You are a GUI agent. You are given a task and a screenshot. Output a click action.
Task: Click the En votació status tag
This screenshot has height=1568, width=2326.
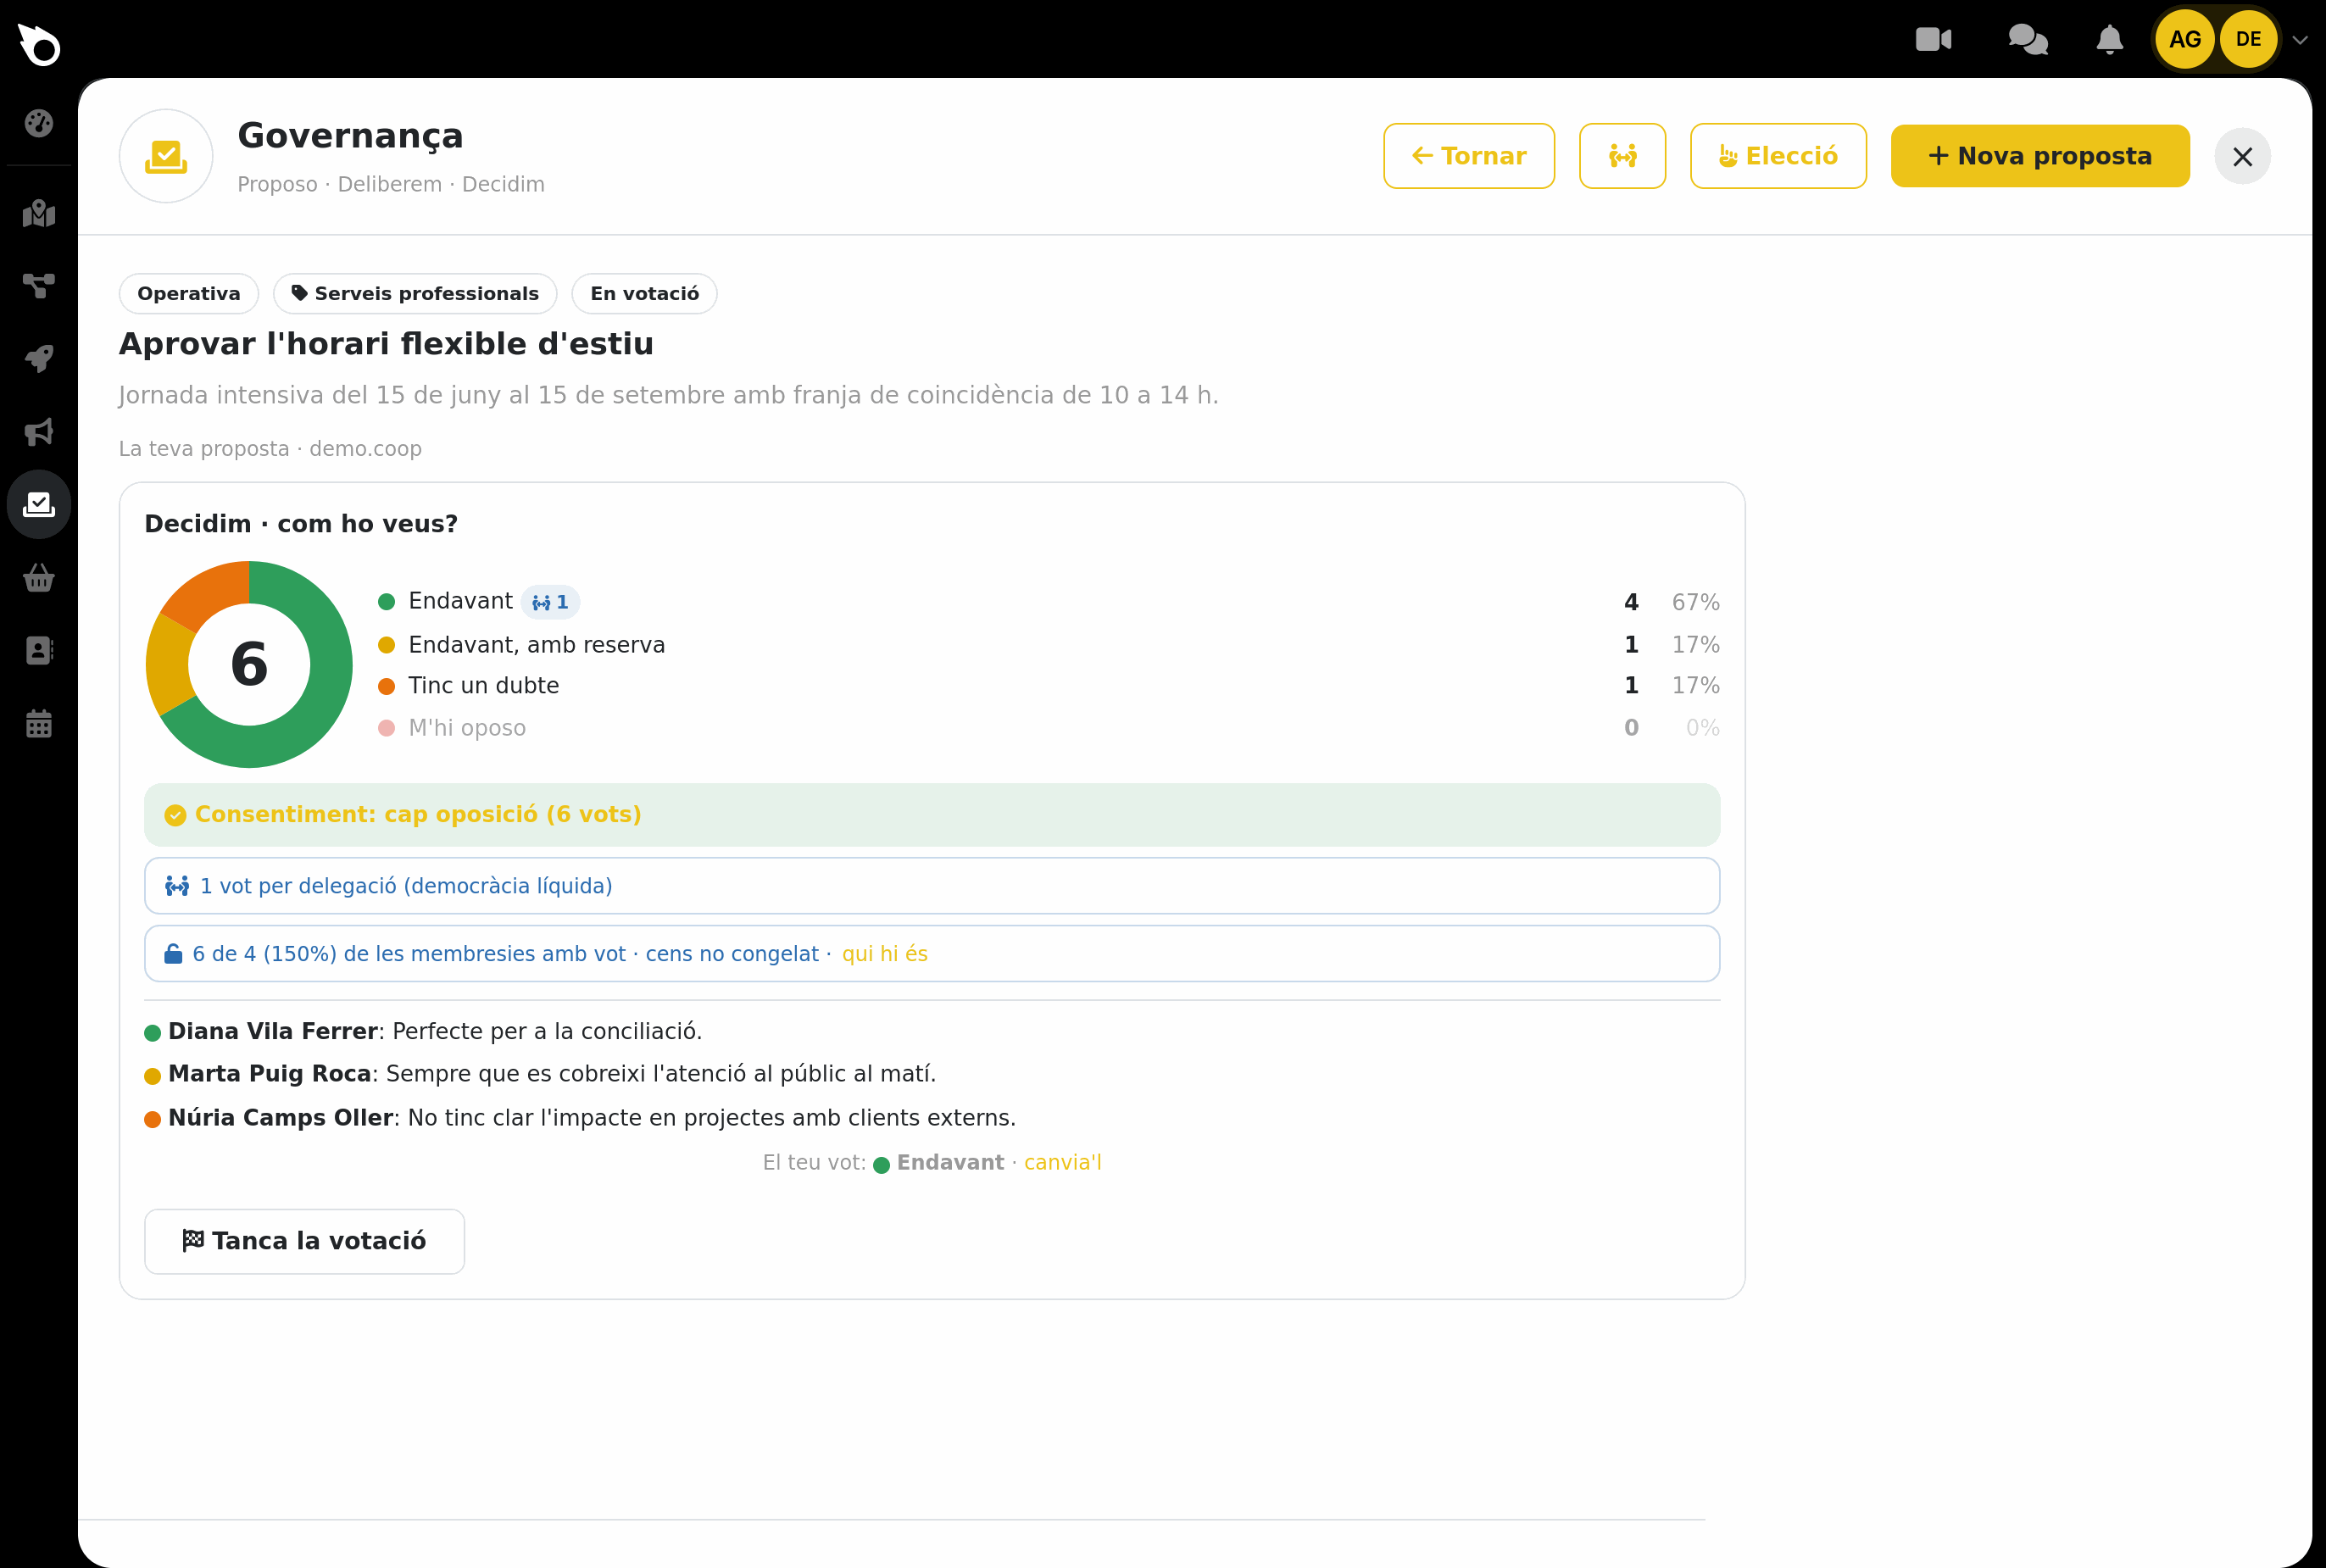click(644, 293)
